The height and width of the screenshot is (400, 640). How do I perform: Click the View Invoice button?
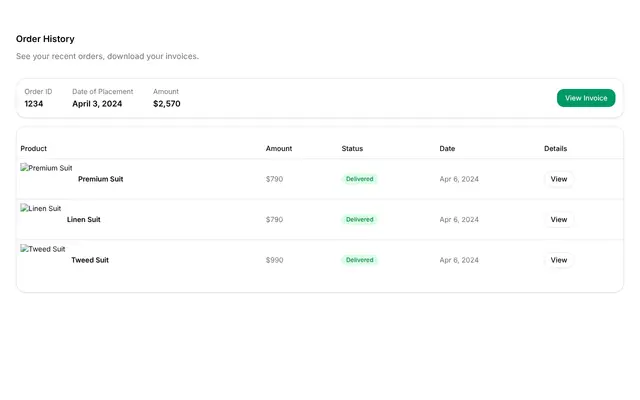pos(586,98)
